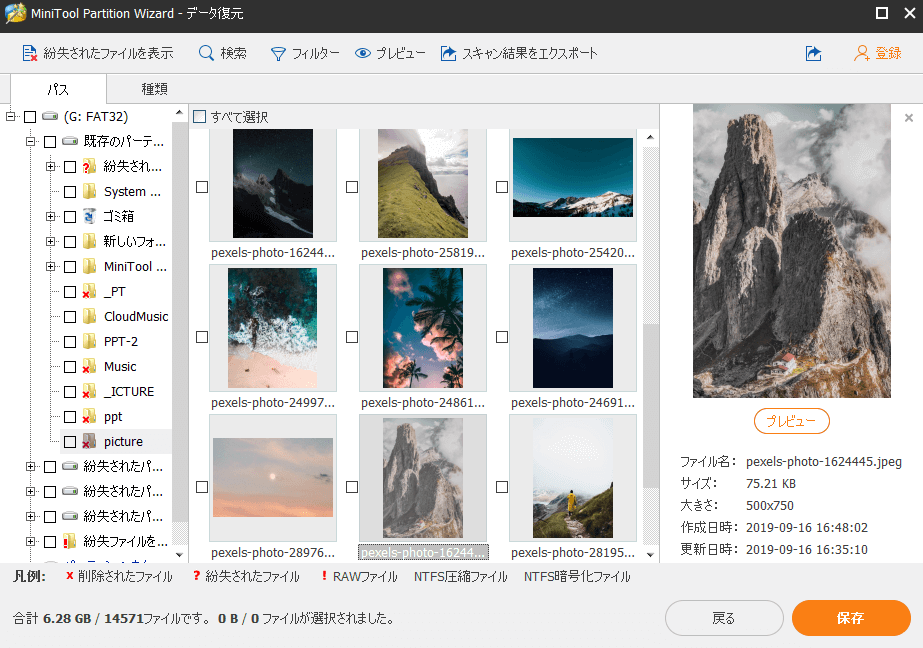
Task: Click the orange プレビュー button in preview pane
Action: click(791, 421)
